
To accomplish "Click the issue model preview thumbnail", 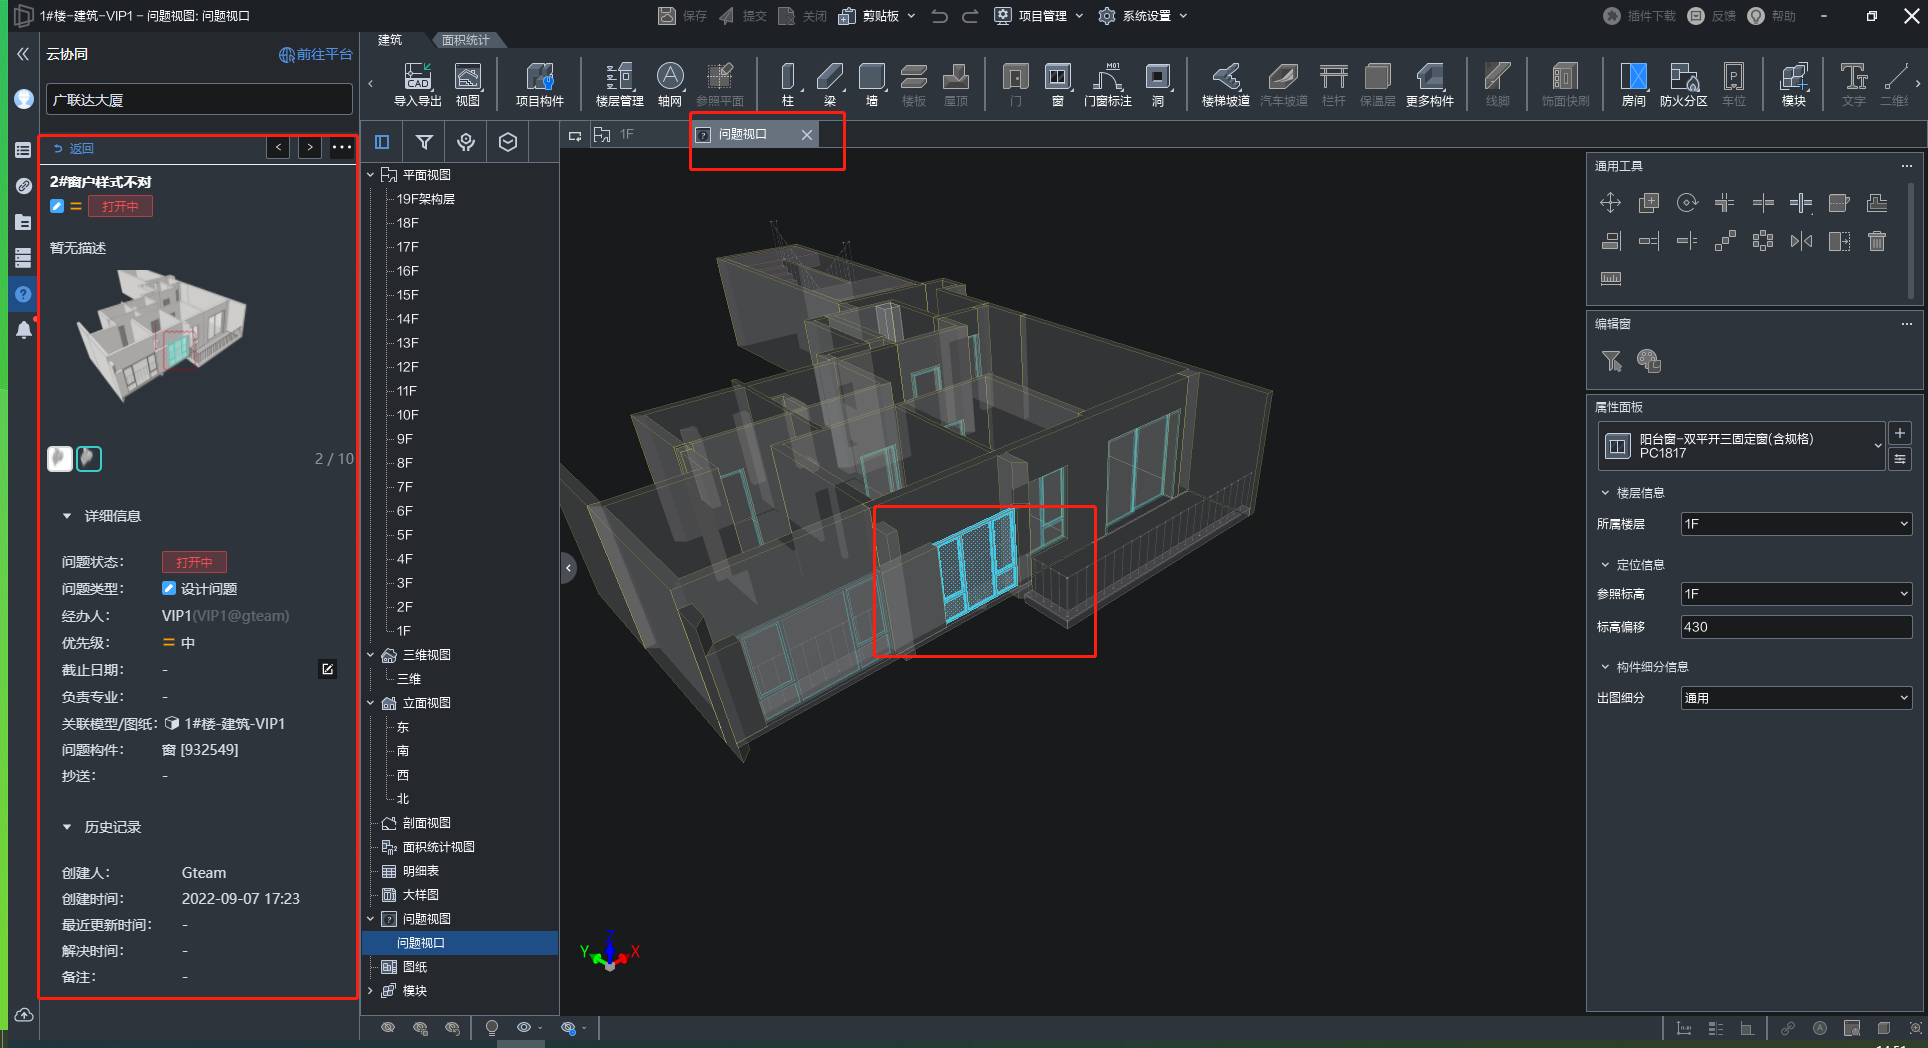I will pyautogui.click(x=162, y=335).
